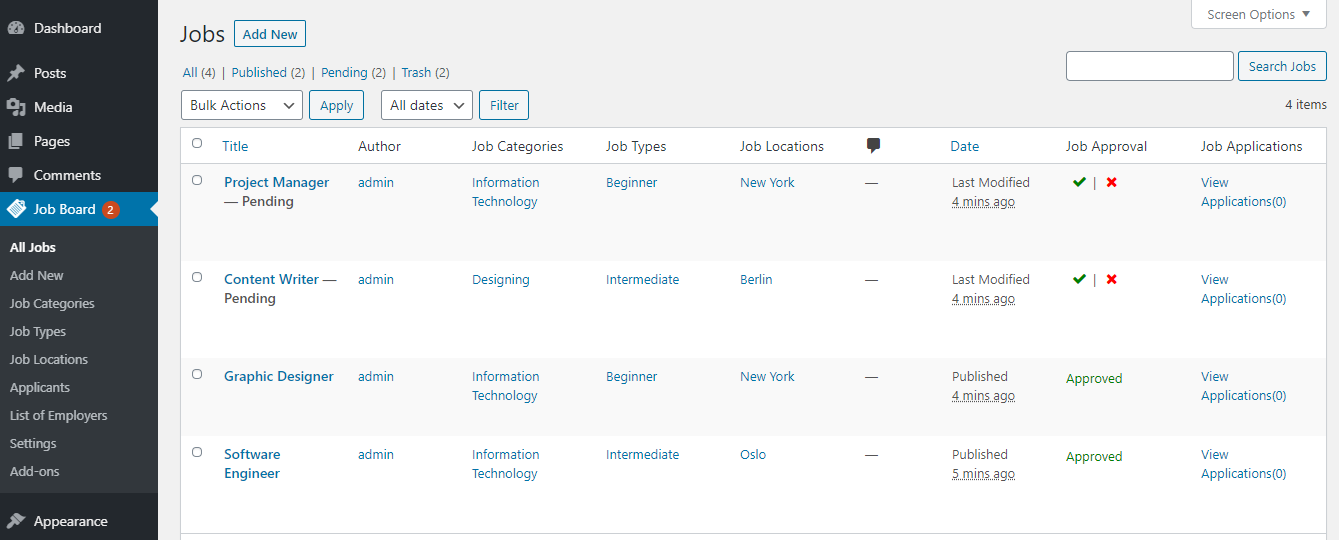Show the Trash (2) jobs filter
Screen dimensions: 1339x540
point(425,72)
